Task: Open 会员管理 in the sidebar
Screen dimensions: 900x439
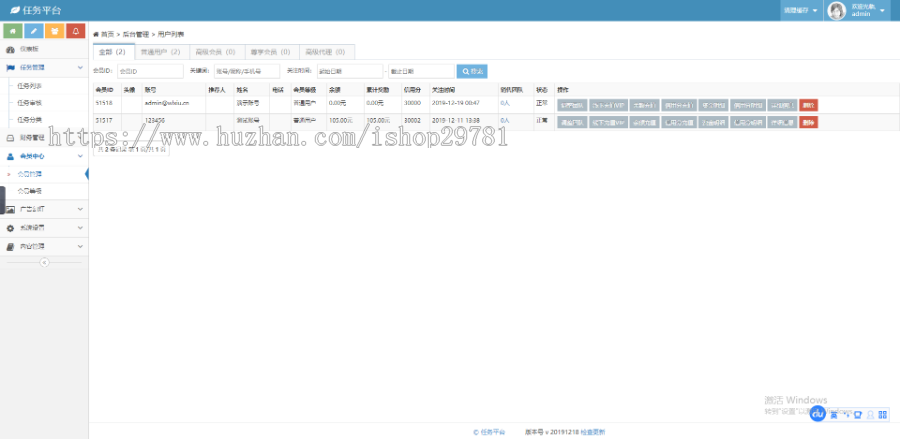Action: (x=30, y=174)
